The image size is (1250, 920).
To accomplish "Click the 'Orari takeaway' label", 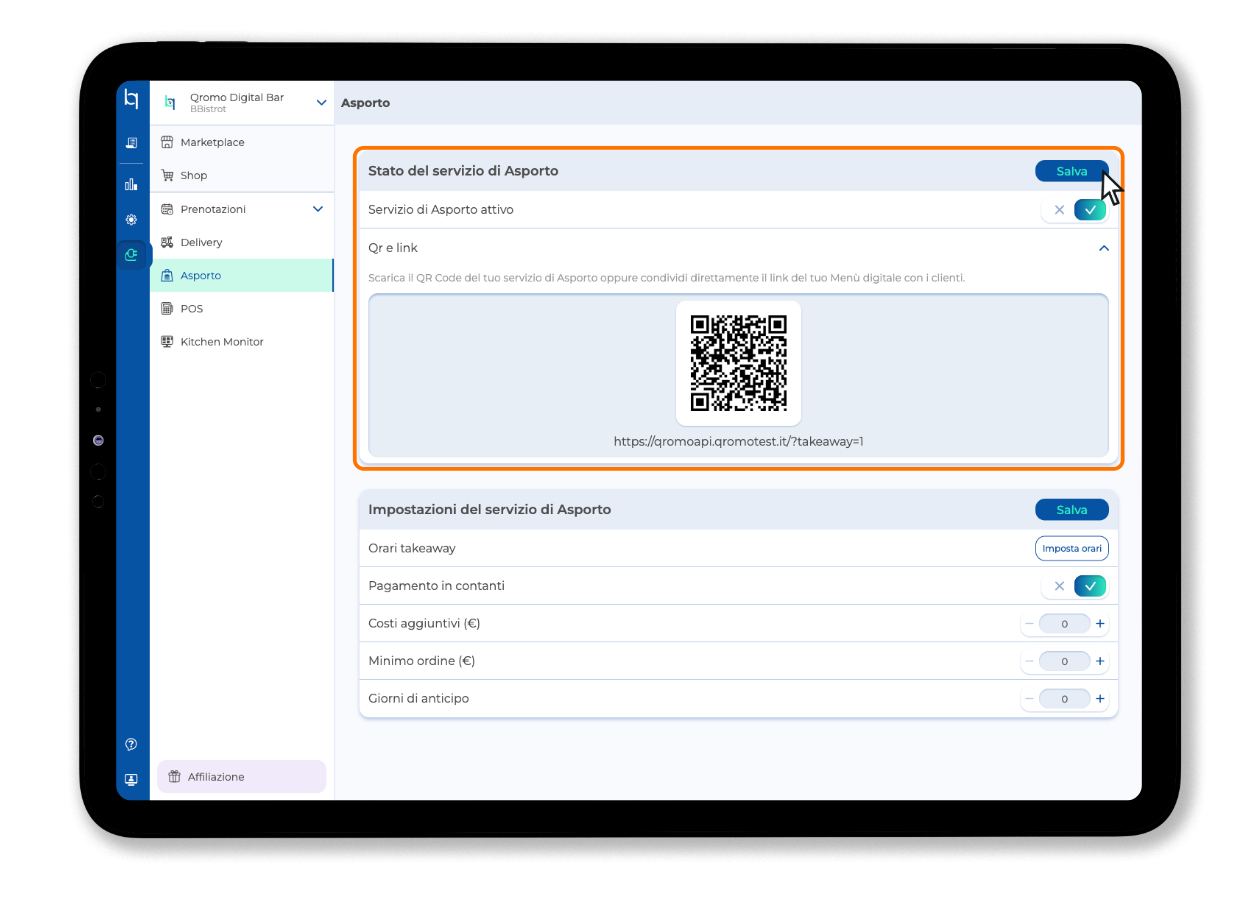I will (x=412, y=548).
